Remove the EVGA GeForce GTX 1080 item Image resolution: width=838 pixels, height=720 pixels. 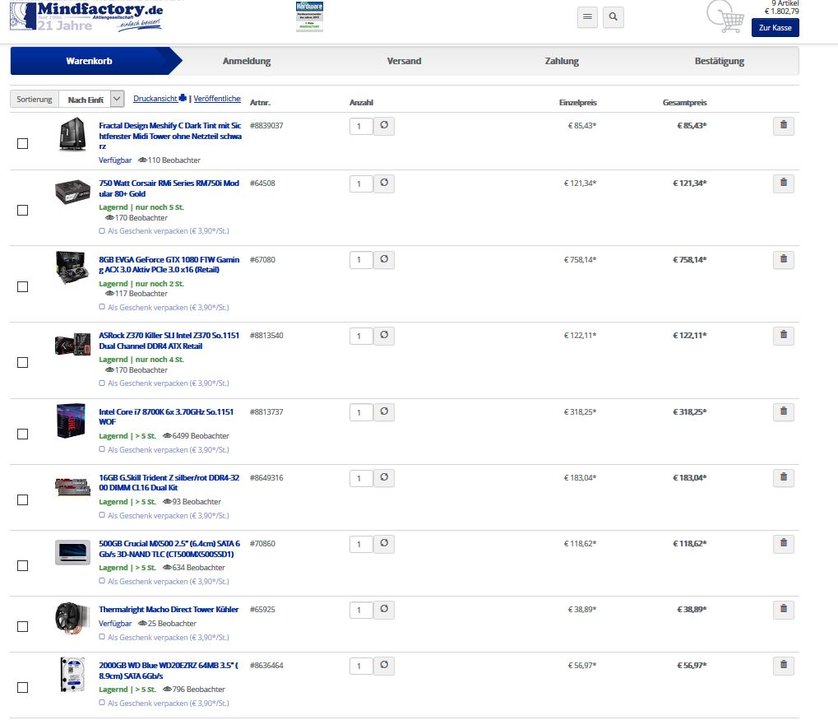tap(784, 260)
